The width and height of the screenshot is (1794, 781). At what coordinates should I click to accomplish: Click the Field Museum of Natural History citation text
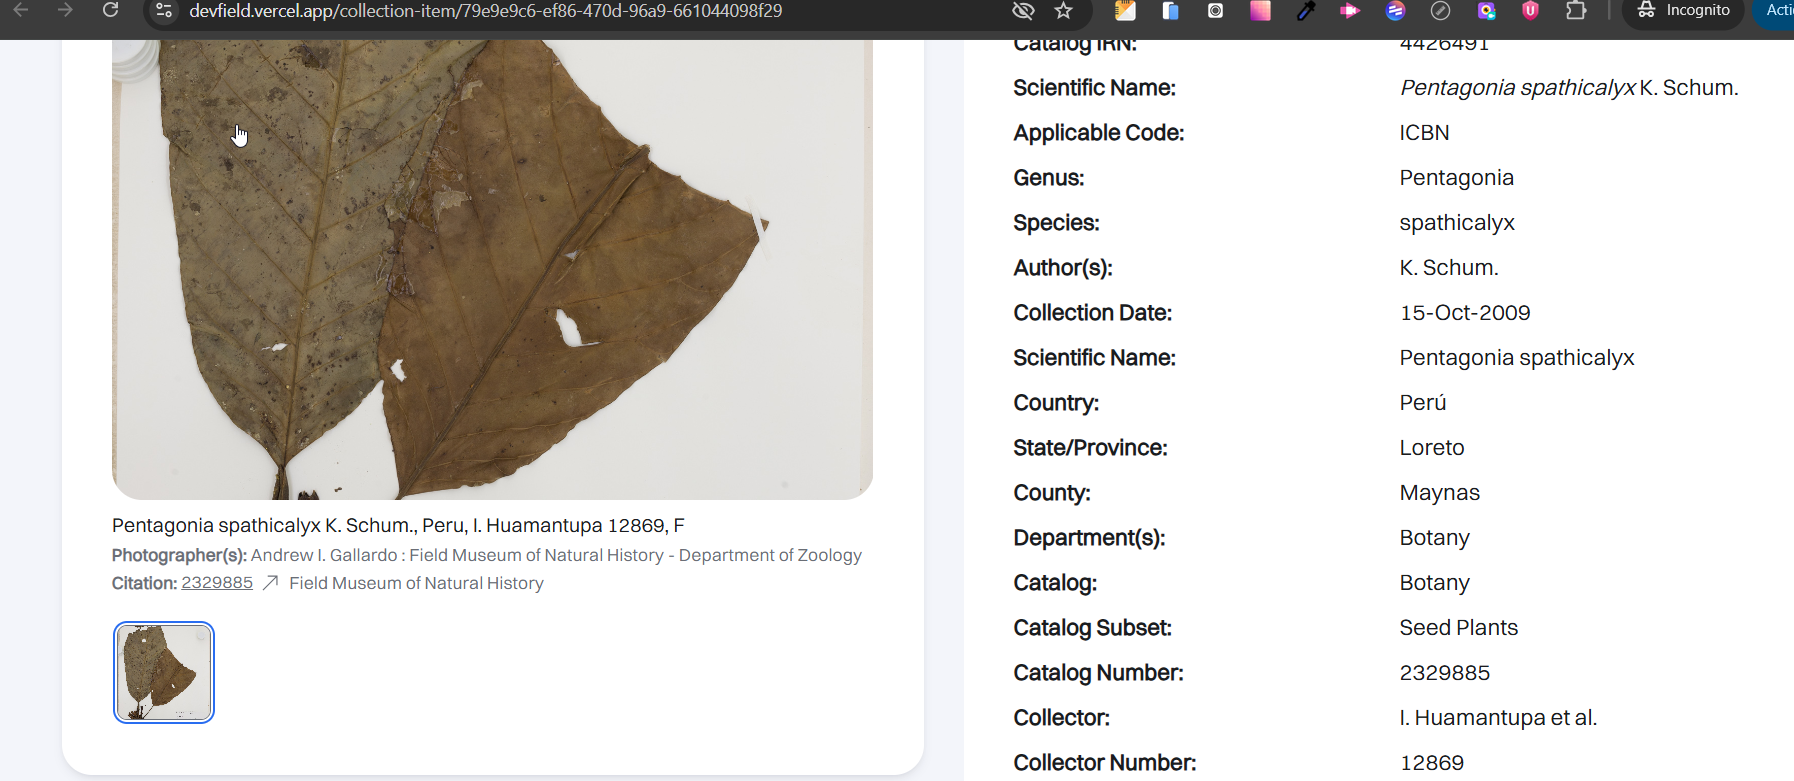click(x=416, y=583)
